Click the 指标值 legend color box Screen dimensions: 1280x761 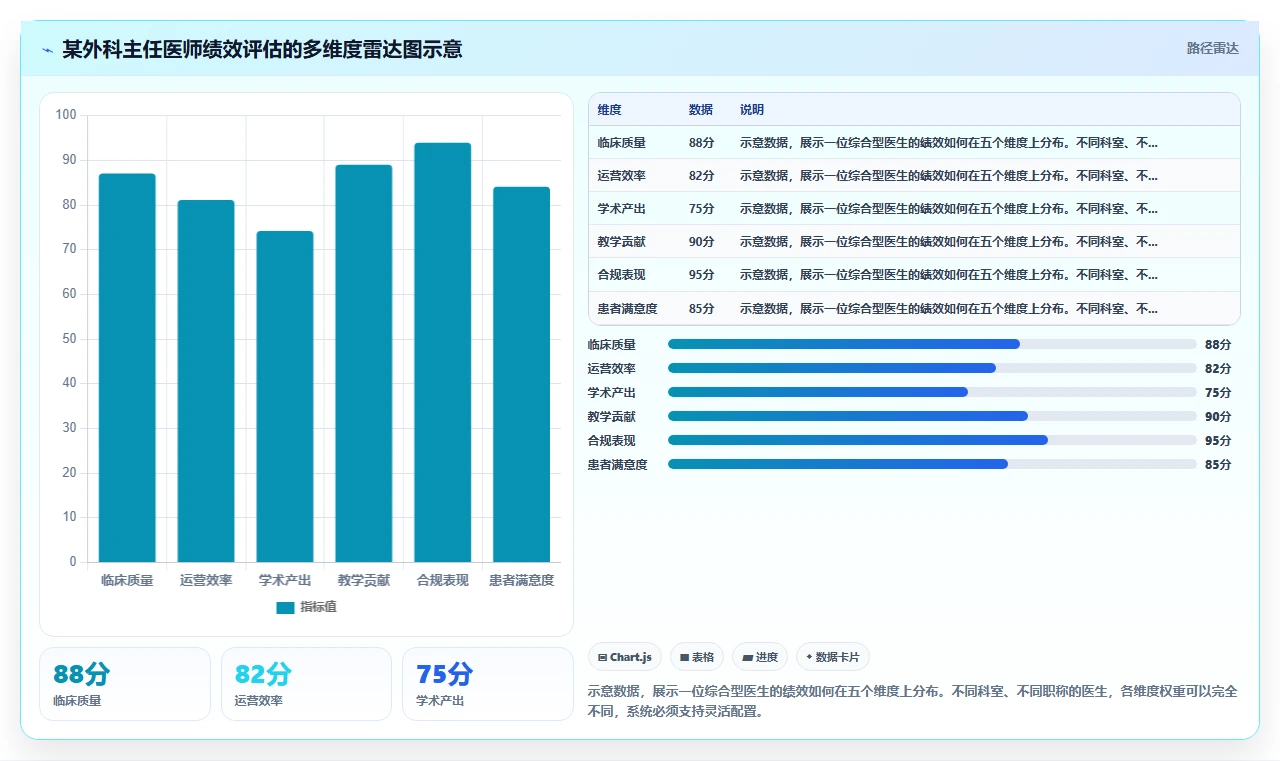285,607
